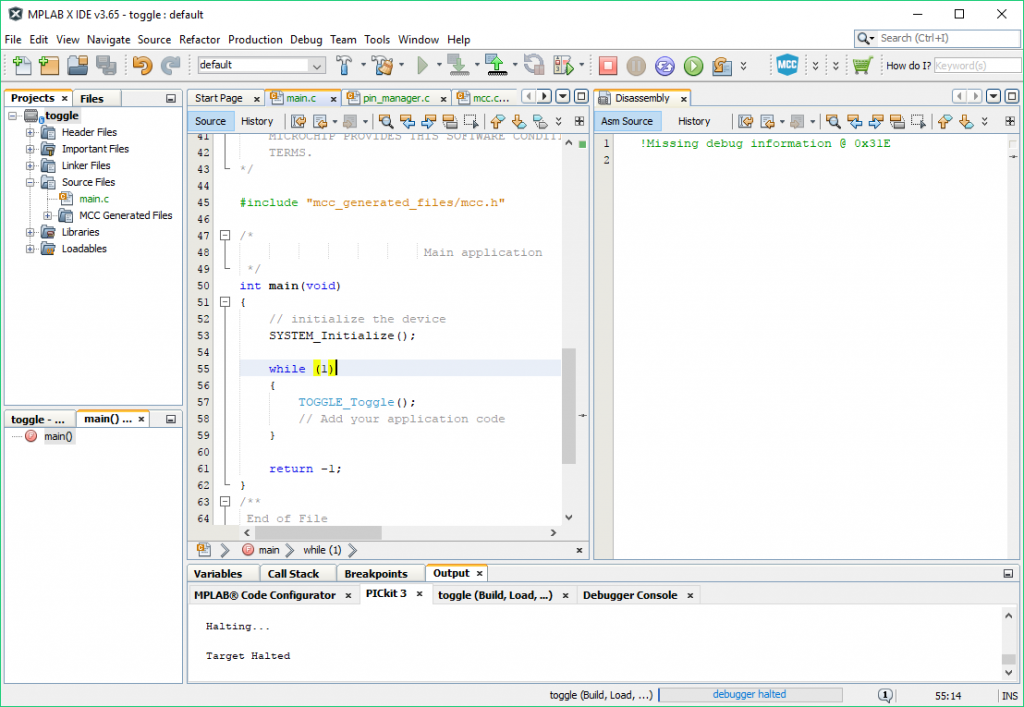Click Make and Program Device download icon
The image size is (1024, 707).
(x=458, y=65)
